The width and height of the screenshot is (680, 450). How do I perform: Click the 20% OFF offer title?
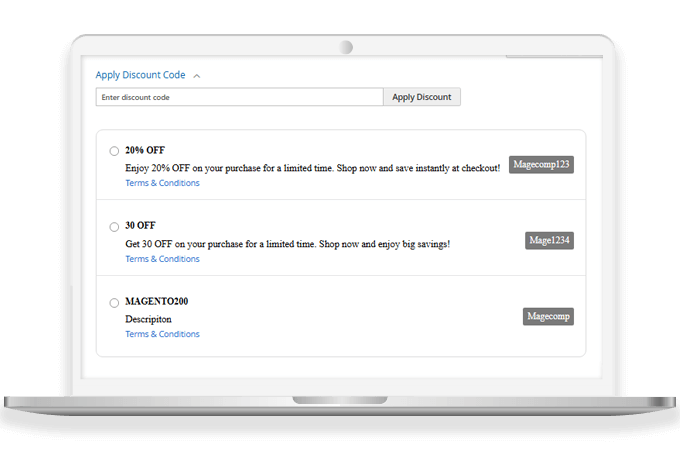(145, 150)
